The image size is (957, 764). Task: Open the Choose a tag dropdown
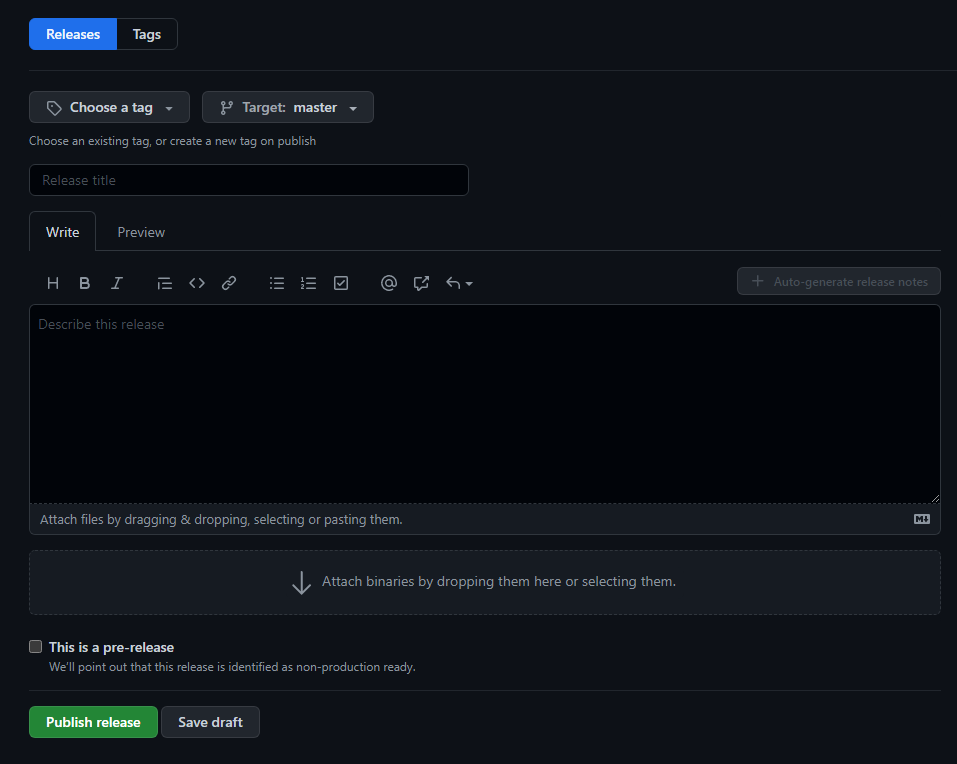(x=108, y=107)
